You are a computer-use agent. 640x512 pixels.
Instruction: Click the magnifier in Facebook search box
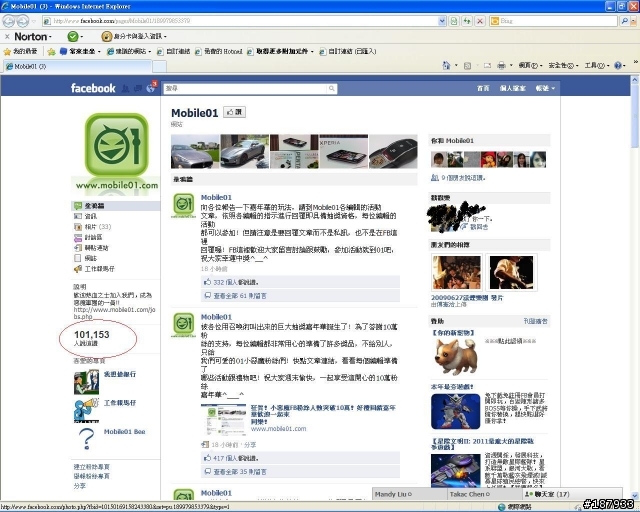(x=332, y=88)
